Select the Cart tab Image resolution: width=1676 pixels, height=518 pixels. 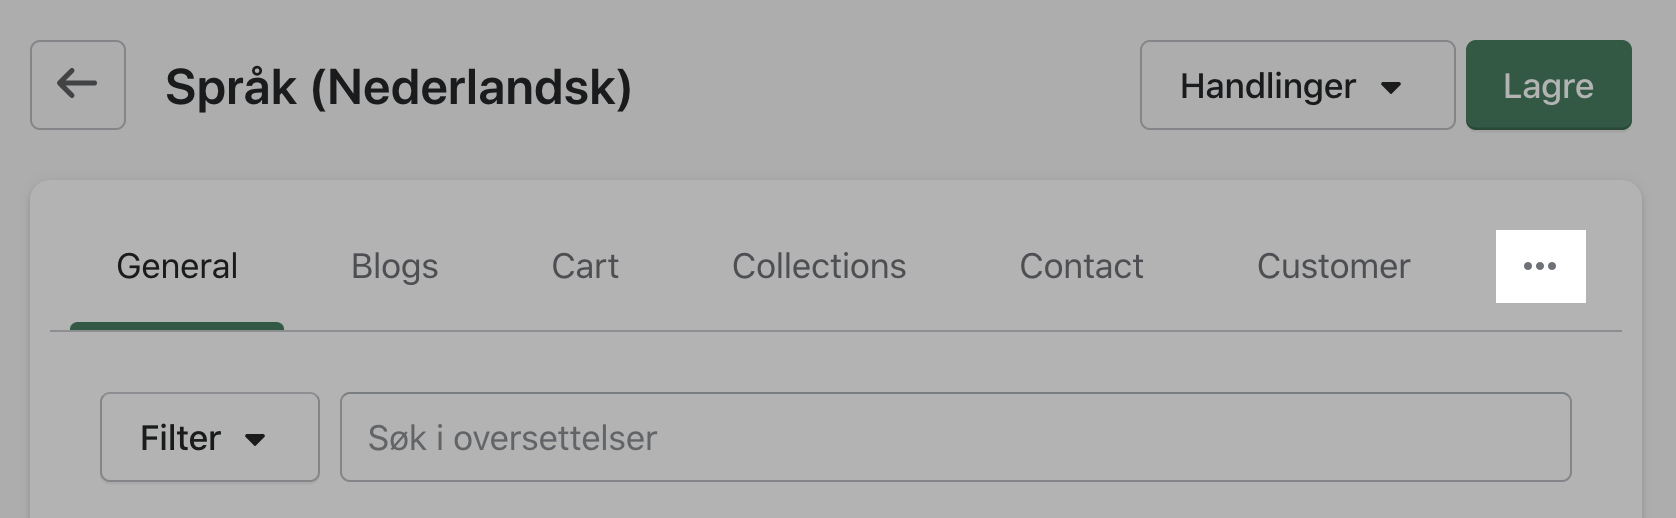[585, 267]
